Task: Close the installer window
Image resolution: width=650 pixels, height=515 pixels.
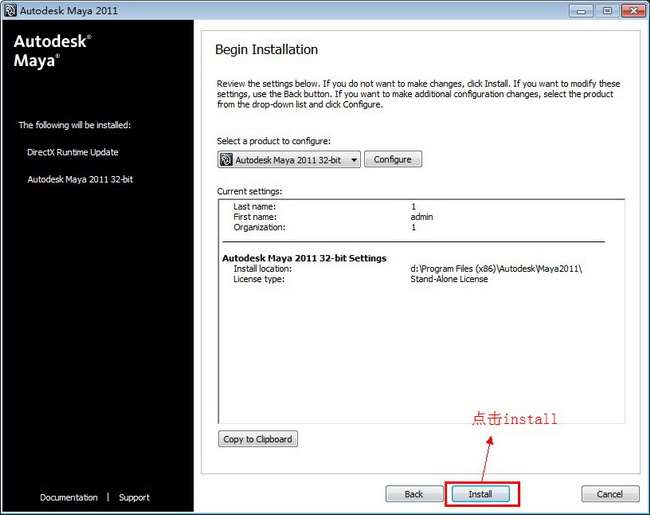Action: click(633, 10)
